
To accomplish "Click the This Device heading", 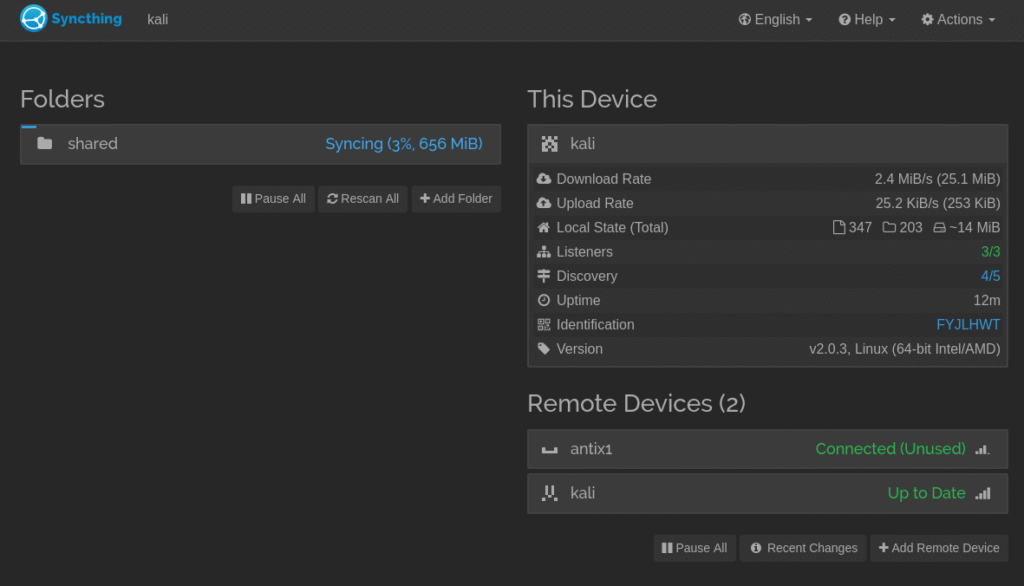I will [592, 99].
